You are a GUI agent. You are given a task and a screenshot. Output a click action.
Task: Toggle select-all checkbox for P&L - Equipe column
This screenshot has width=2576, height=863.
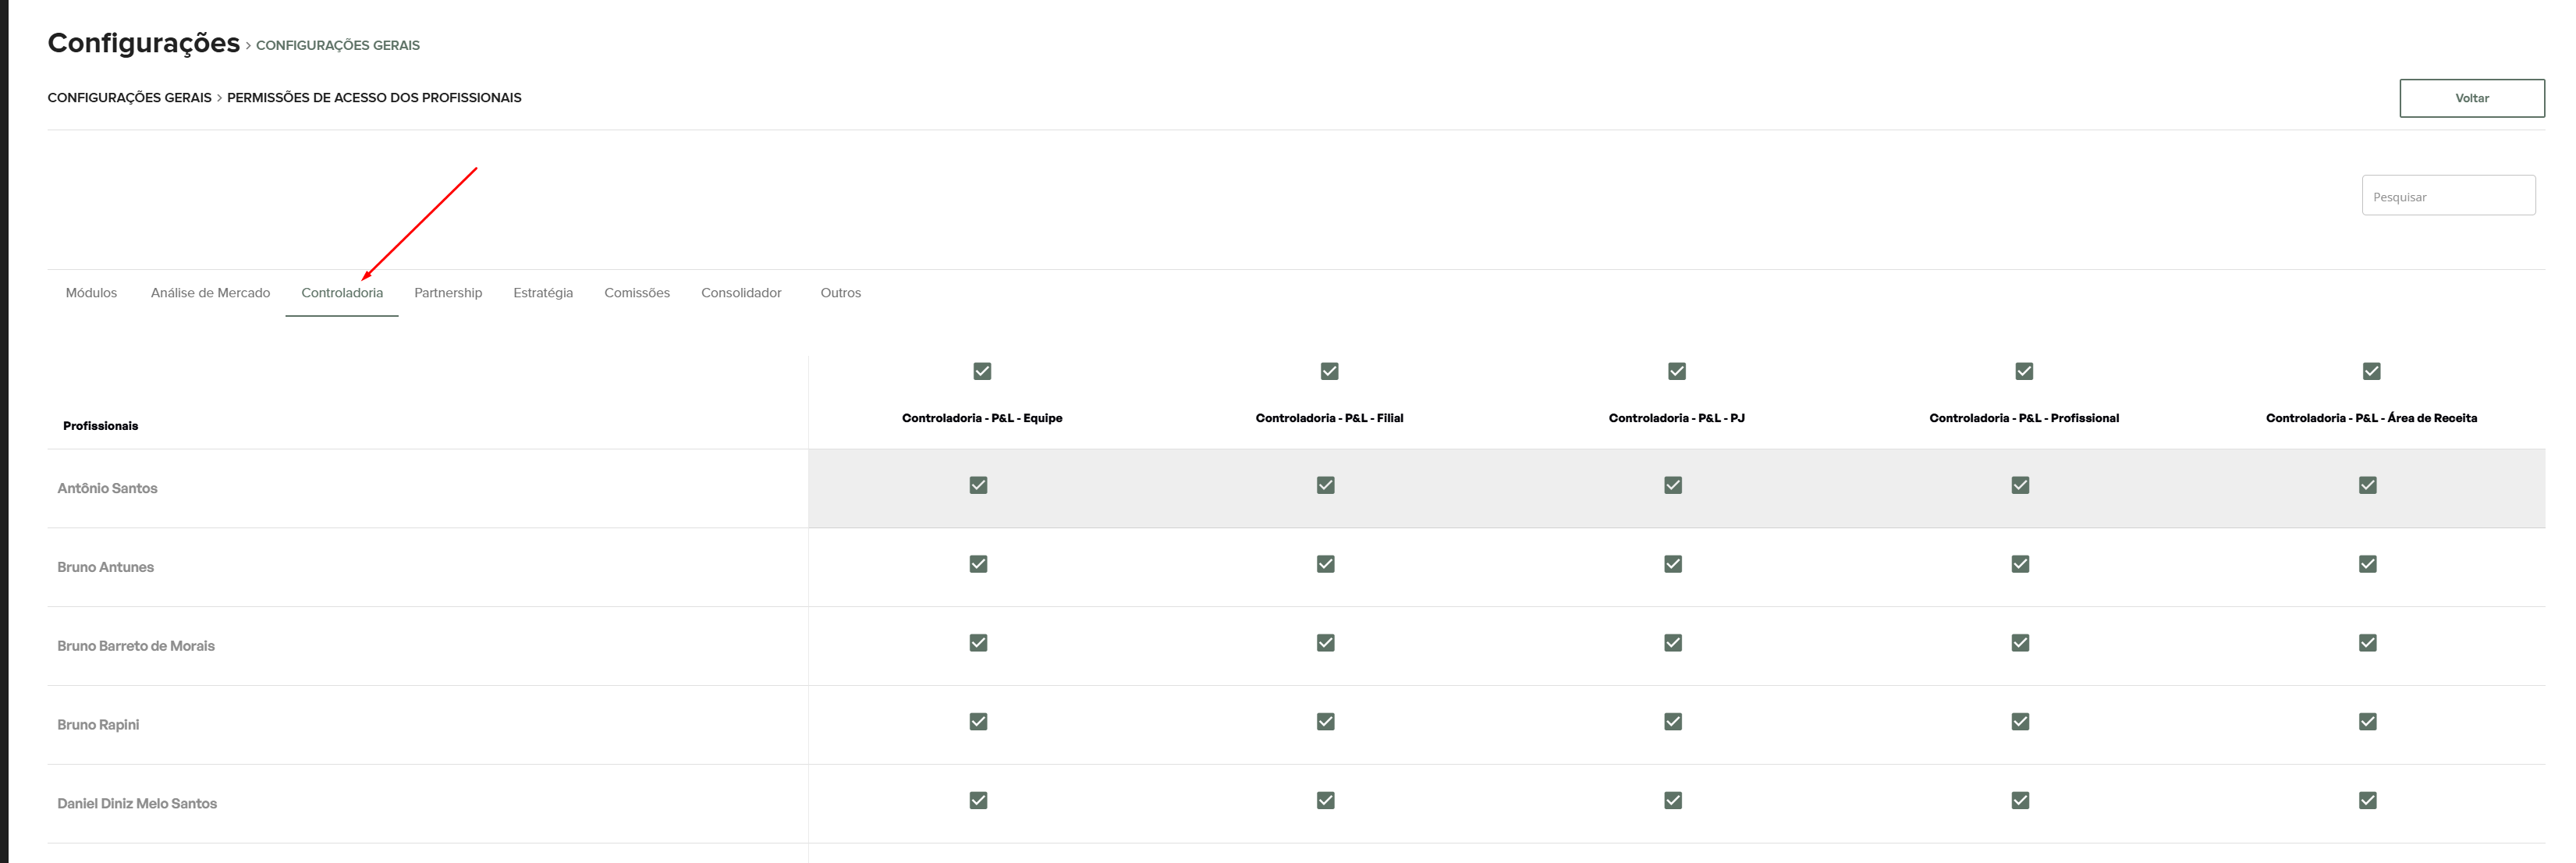(982, 371)
